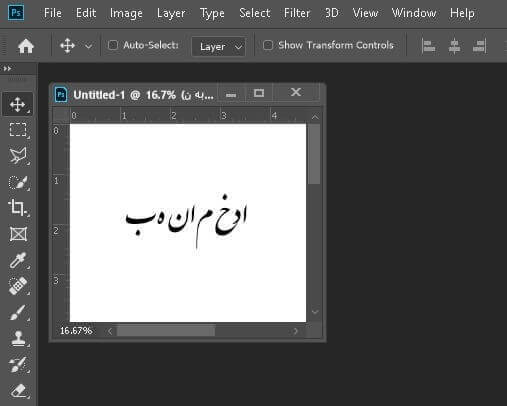Select the Move tool in the toolbox
Screen dimensions: 507x406
tap(18, 104)
